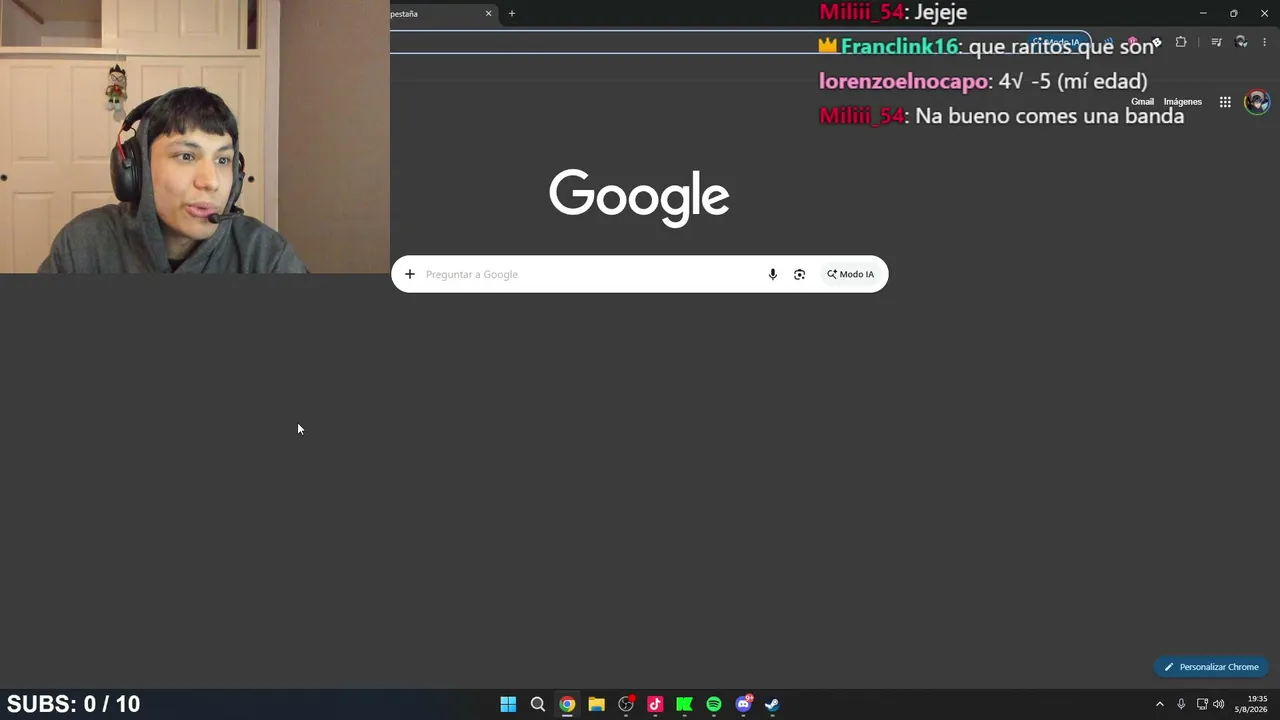Open the Chrome extensions puzzle menu
This screenshot has width=1280, height=720.
click(x=1181, y=42)
